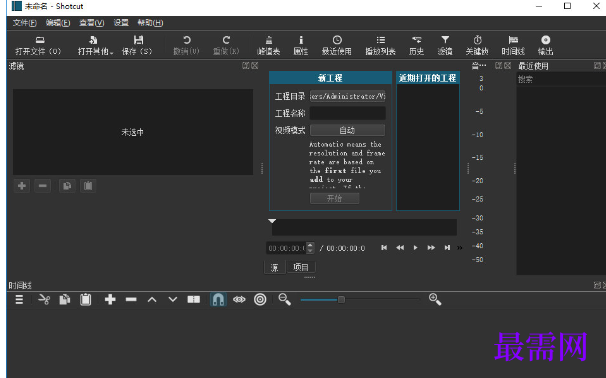Viewport: 606px width, 378px height.
Task: Open file with the 打开文件 toolbar button
Action: (38, 45)
